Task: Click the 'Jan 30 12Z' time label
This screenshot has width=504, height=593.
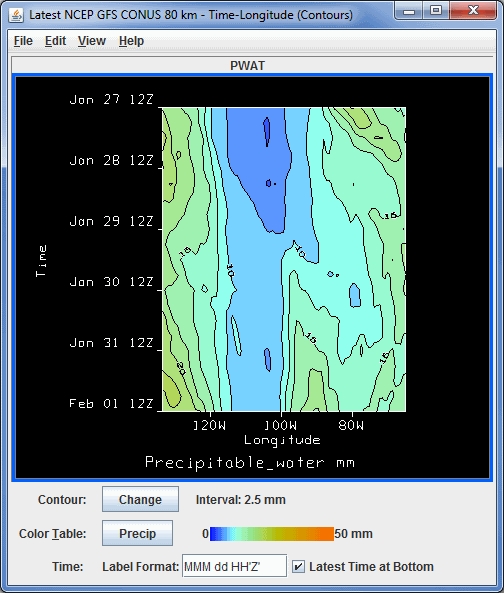Action: pyautogui.click(x=111, y=282)
